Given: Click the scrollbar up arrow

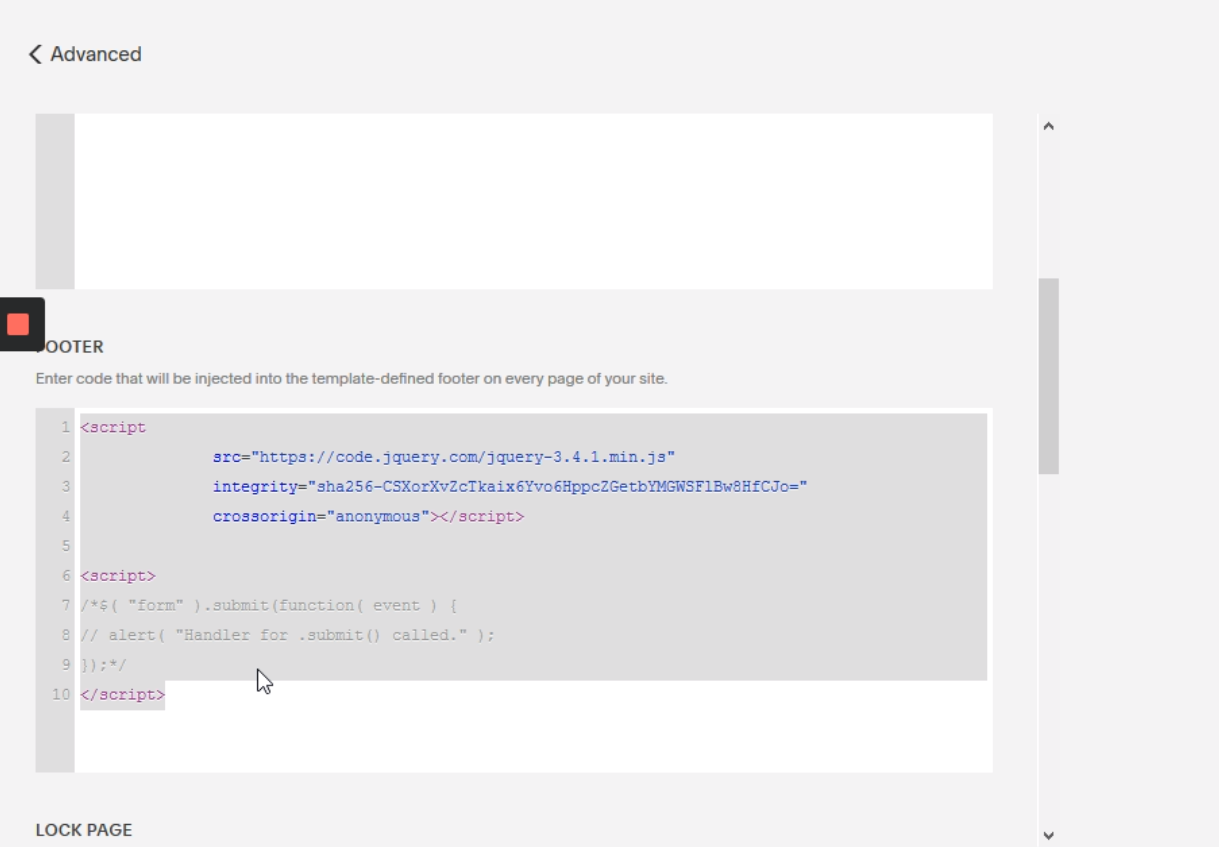Looking at the screenshot, I should (1048, 127).
